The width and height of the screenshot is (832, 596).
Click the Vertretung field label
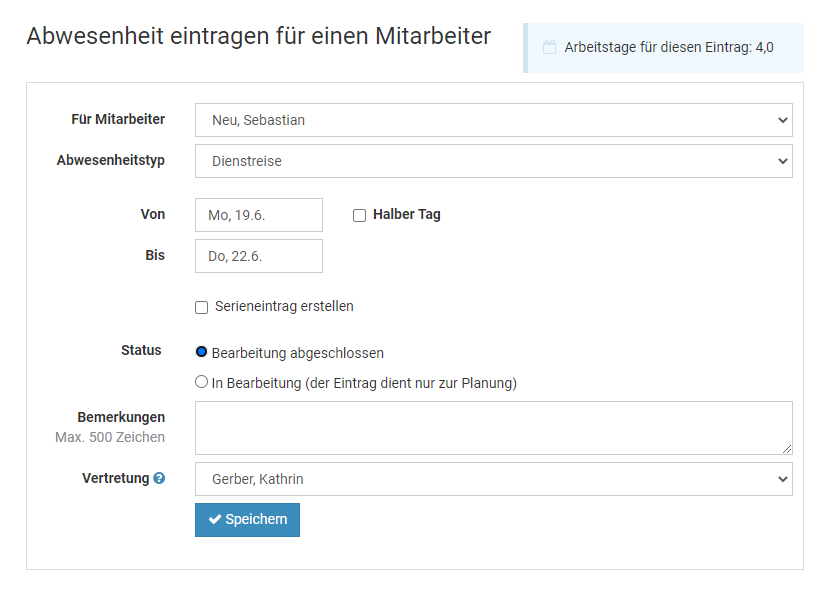point(115,479)
